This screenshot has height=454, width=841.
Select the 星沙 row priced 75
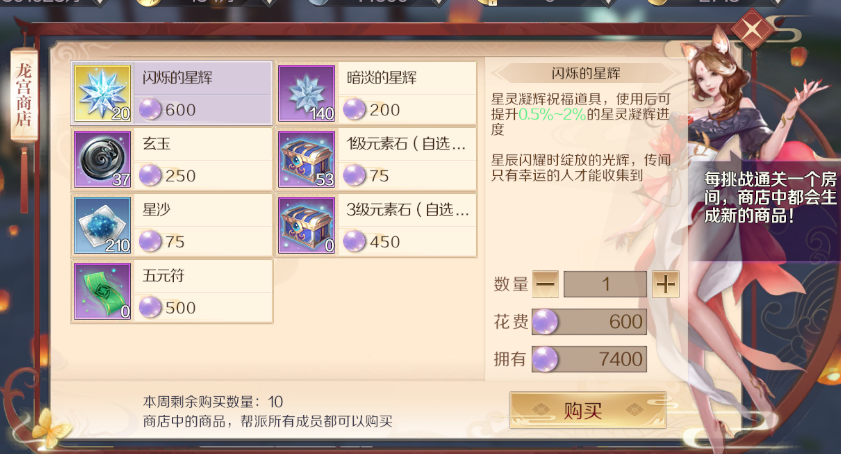pos(172,225)
